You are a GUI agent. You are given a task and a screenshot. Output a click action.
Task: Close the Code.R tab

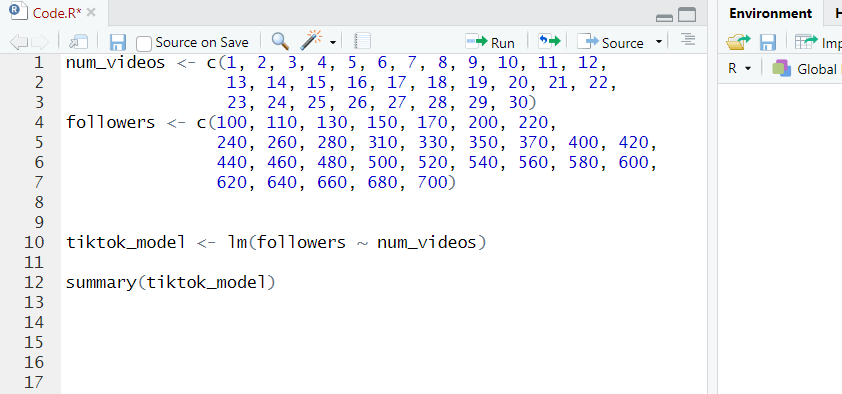pyautogui.click(x=91, y=12)
